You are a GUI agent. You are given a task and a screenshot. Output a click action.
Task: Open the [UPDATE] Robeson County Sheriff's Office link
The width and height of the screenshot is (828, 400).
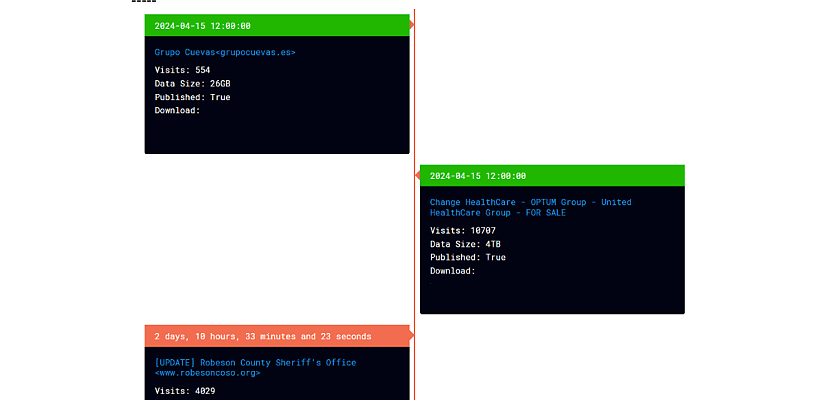coord(255,368)
